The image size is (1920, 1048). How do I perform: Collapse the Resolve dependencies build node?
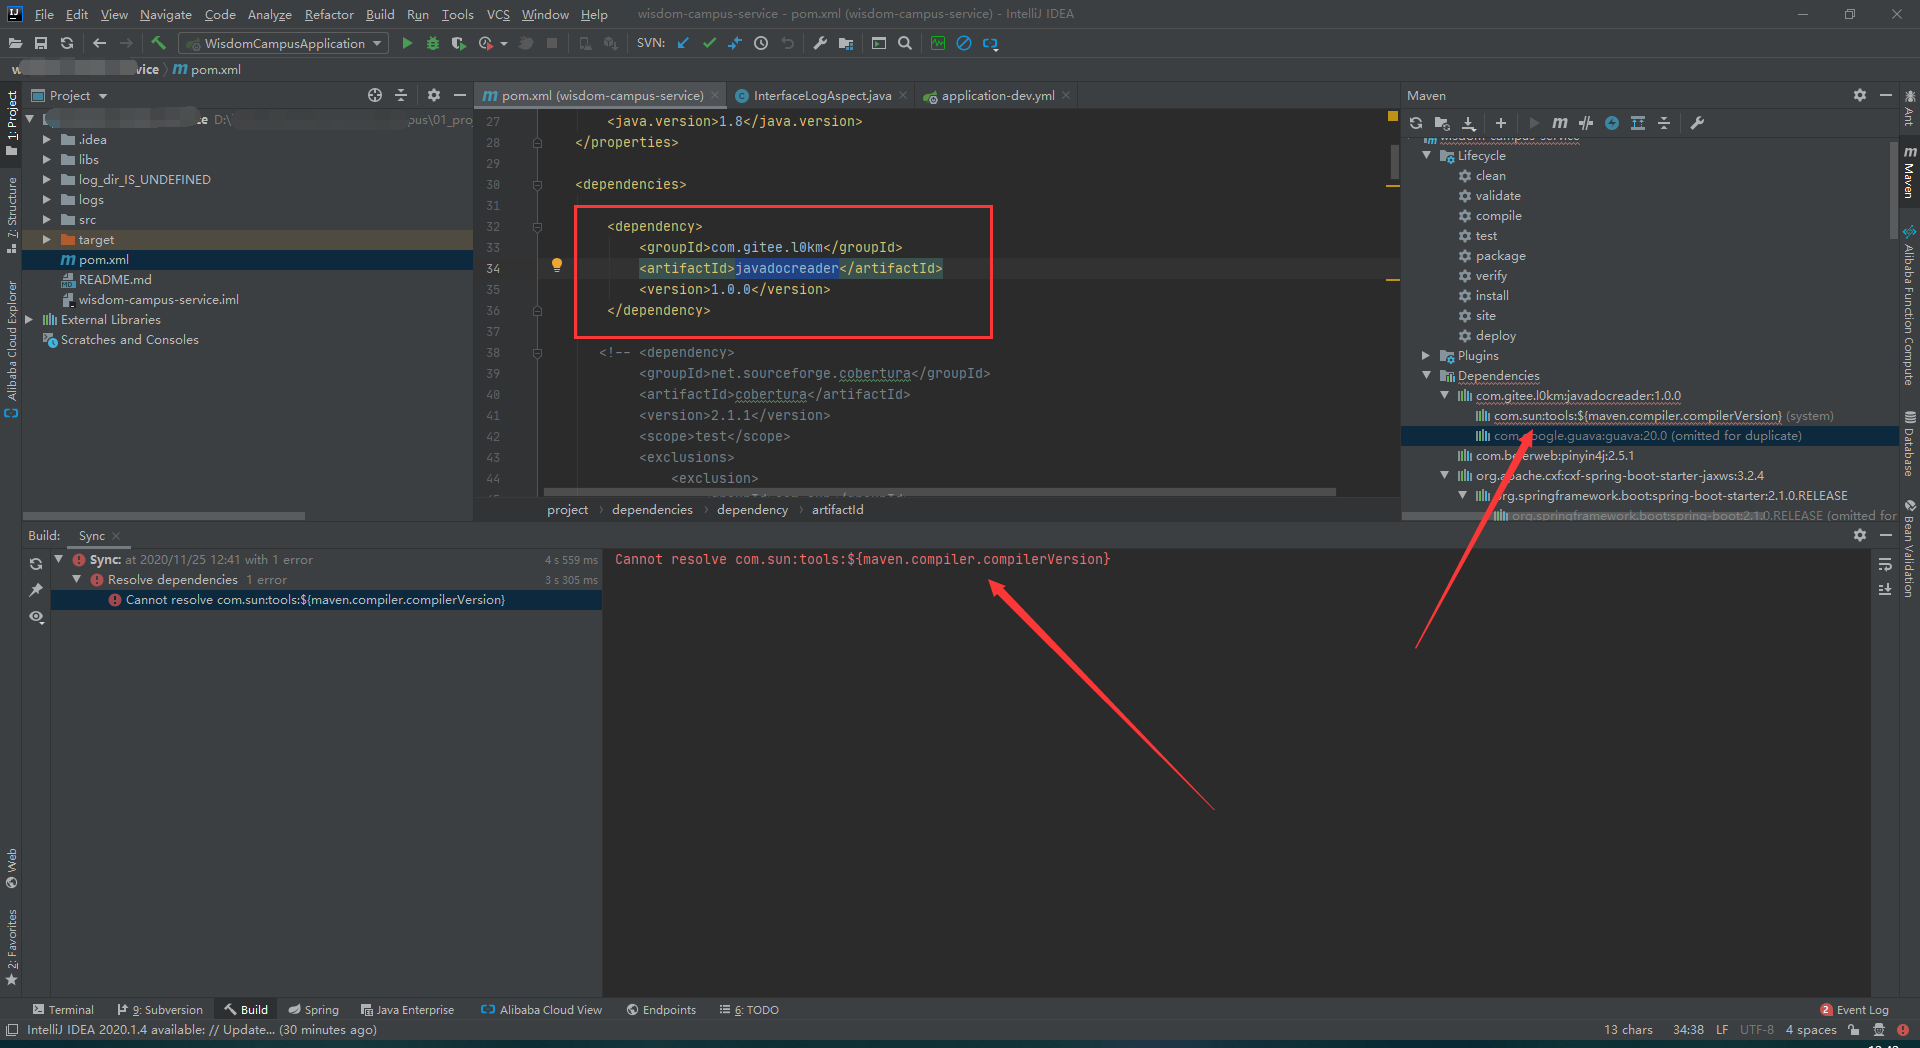[x=76, y=579]
